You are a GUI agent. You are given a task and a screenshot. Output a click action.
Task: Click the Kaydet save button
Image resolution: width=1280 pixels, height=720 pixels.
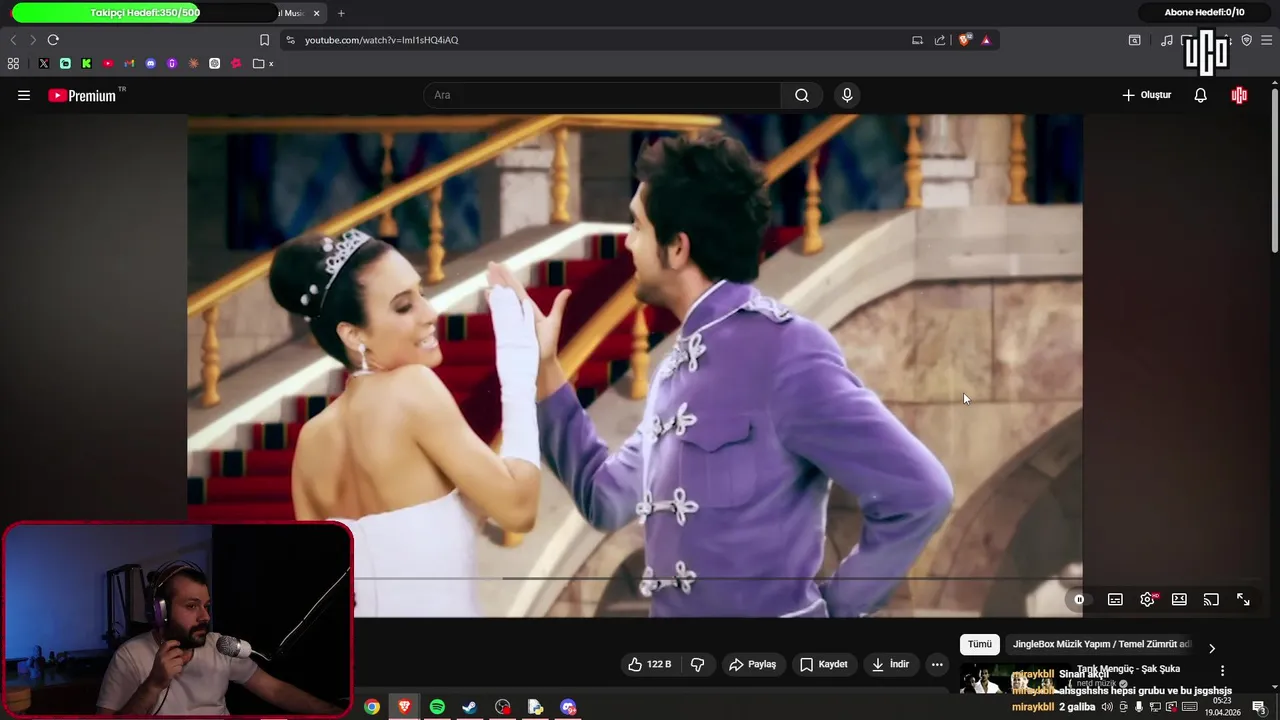click(823, 664)
